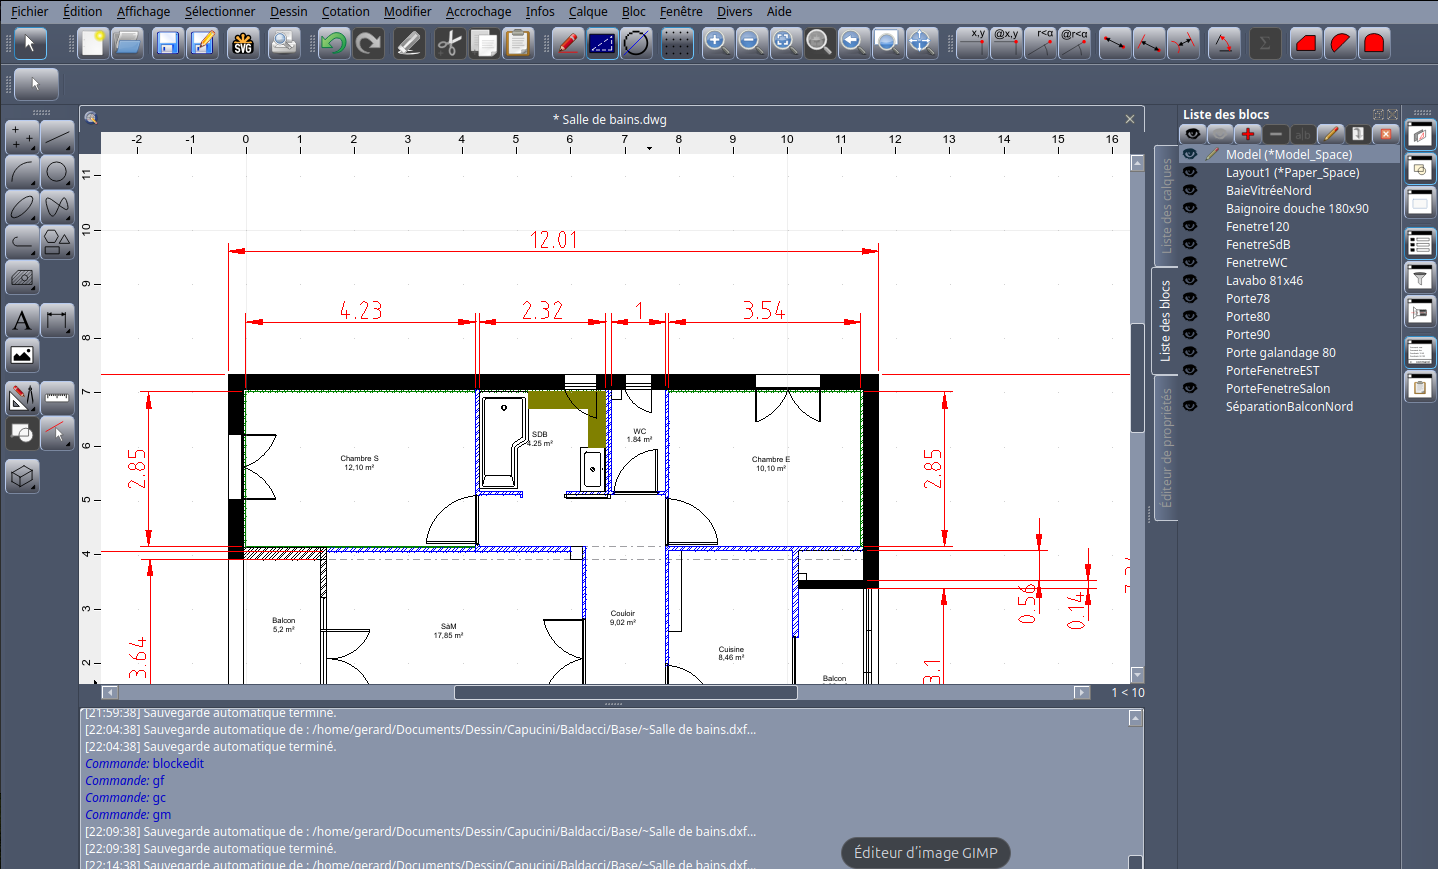Switch to the Liste des calques tab
Viewport: 1438px width, 869px height.
pos(1165,206)
